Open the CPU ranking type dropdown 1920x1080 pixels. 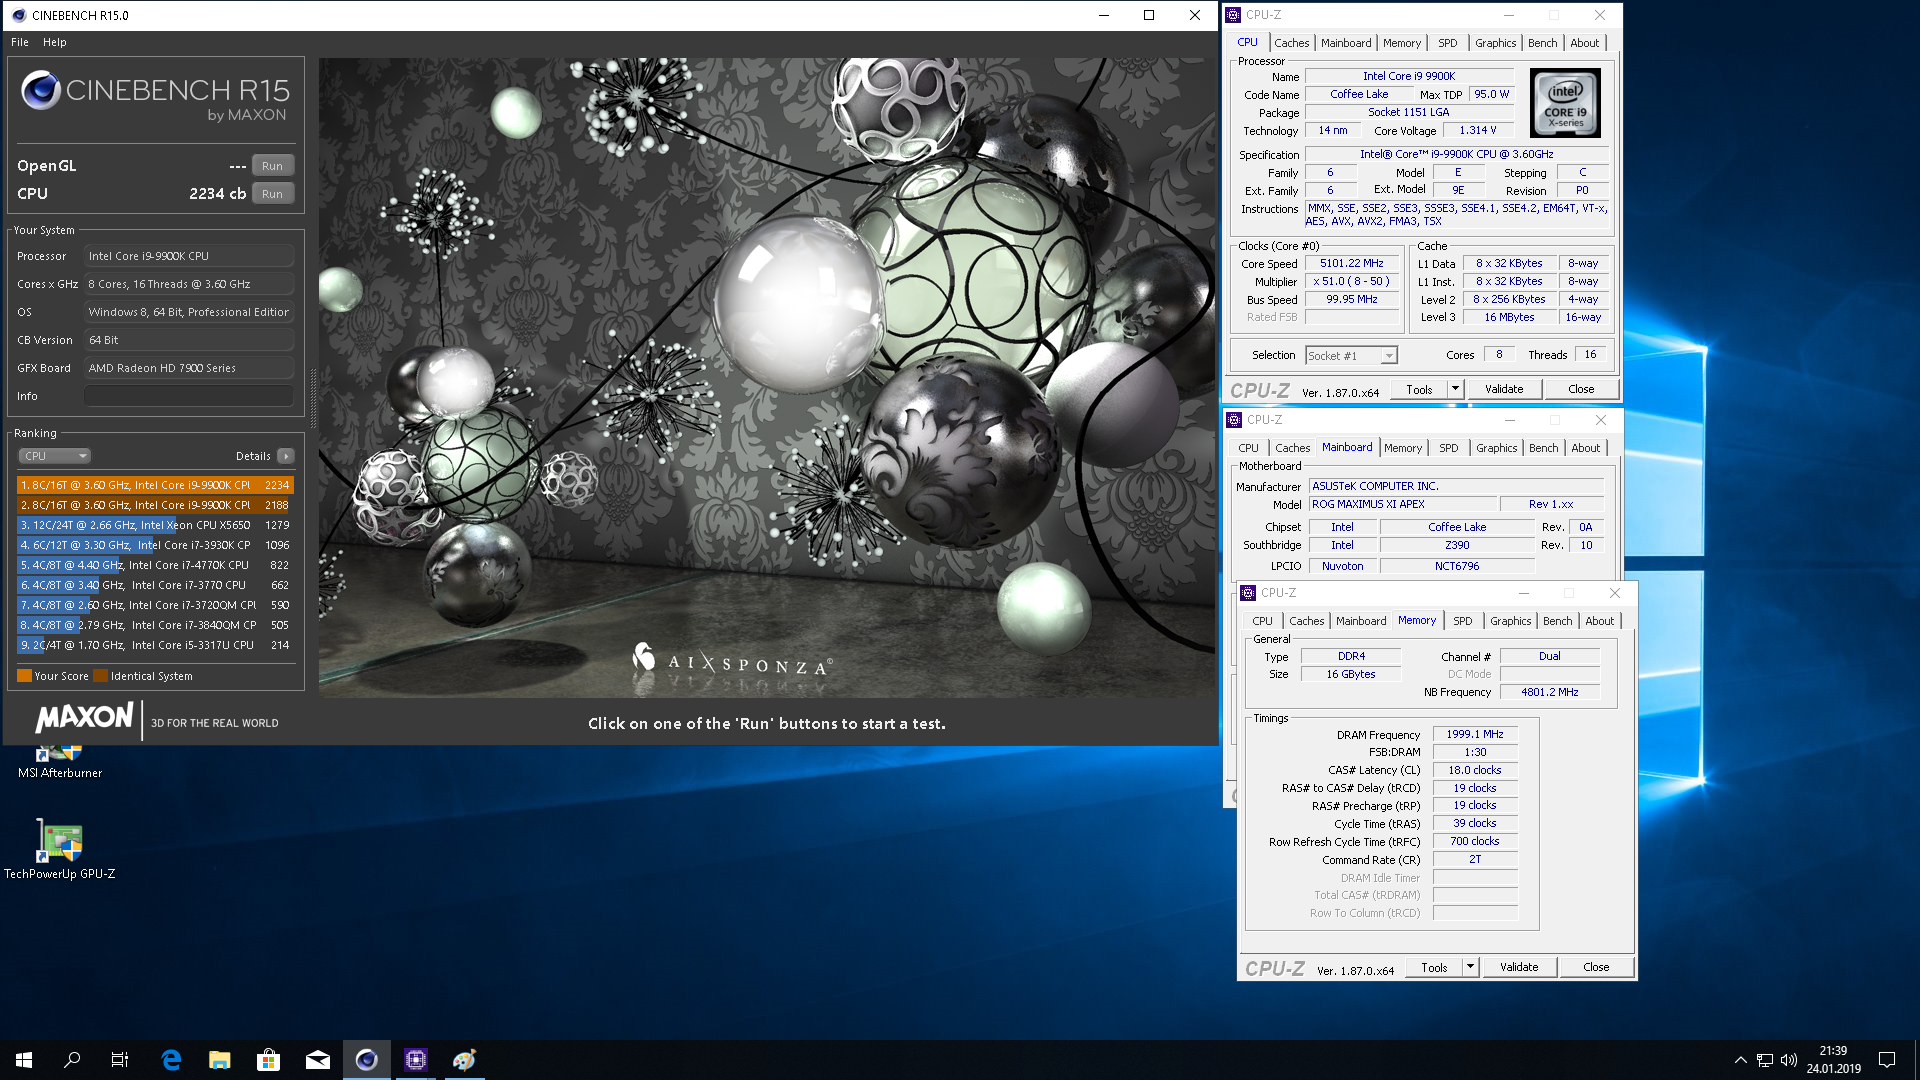55,456
